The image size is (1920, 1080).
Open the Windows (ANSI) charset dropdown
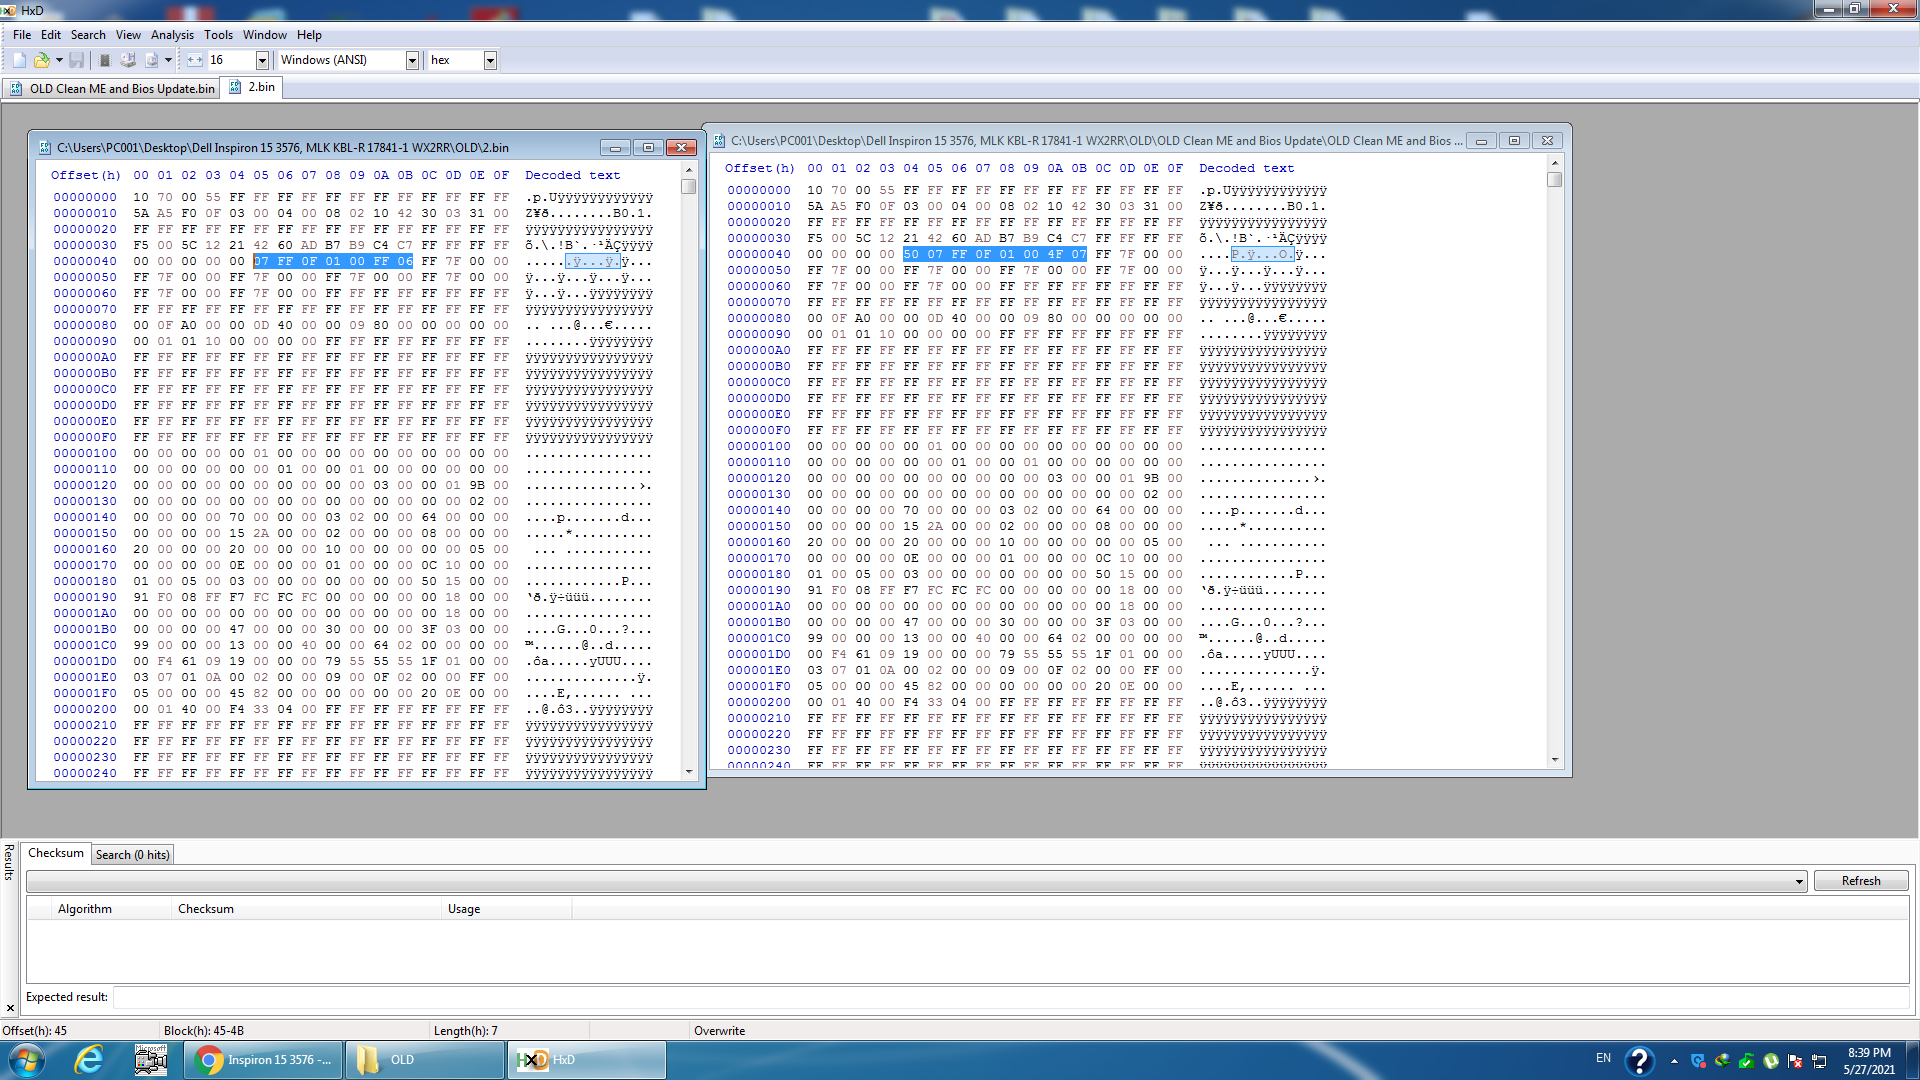(x=411, y=60)
